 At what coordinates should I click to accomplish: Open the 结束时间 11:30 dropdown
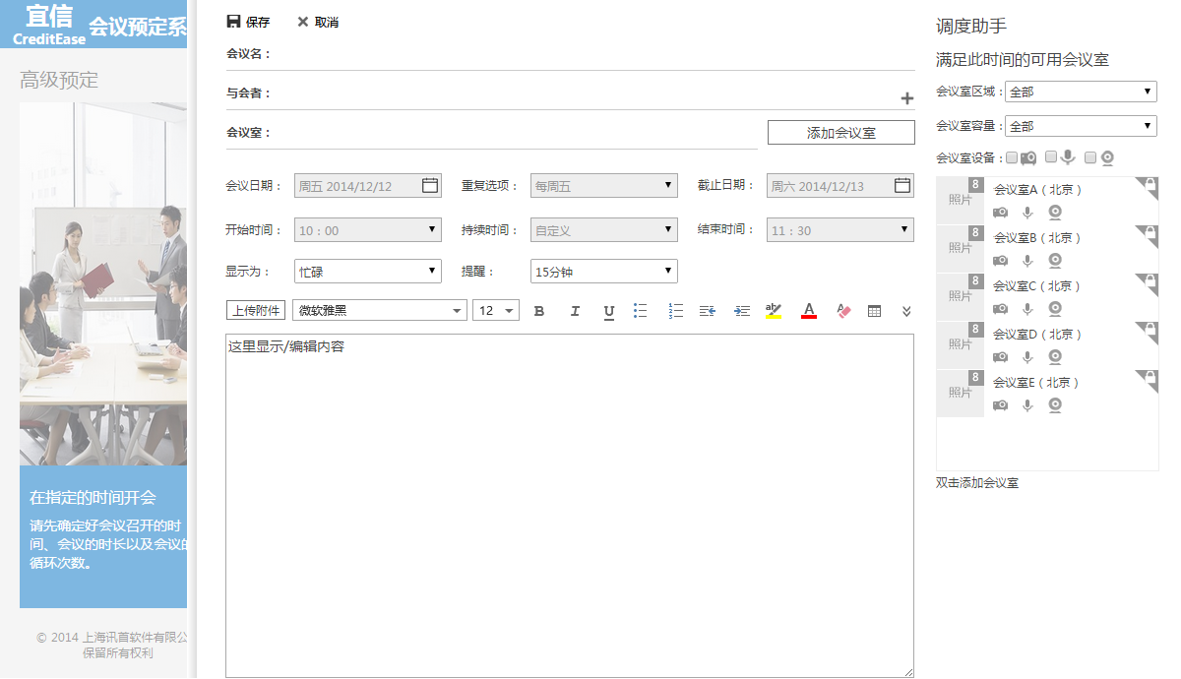coord(840,230)
